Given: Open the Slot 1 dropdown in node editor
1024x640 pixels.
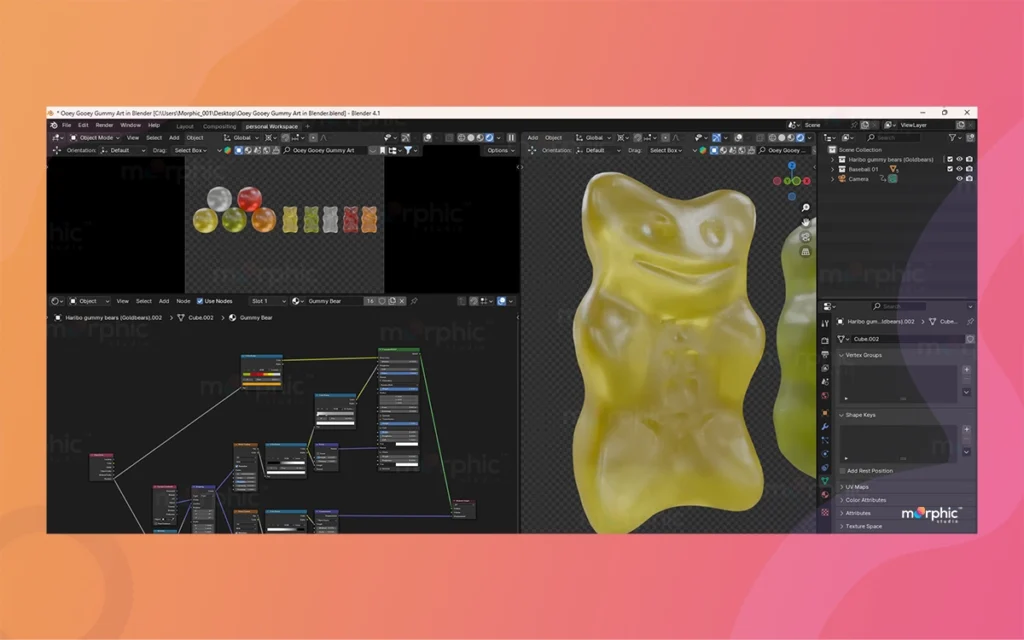Looking at the screenshot, I should [x=269, y=301].
